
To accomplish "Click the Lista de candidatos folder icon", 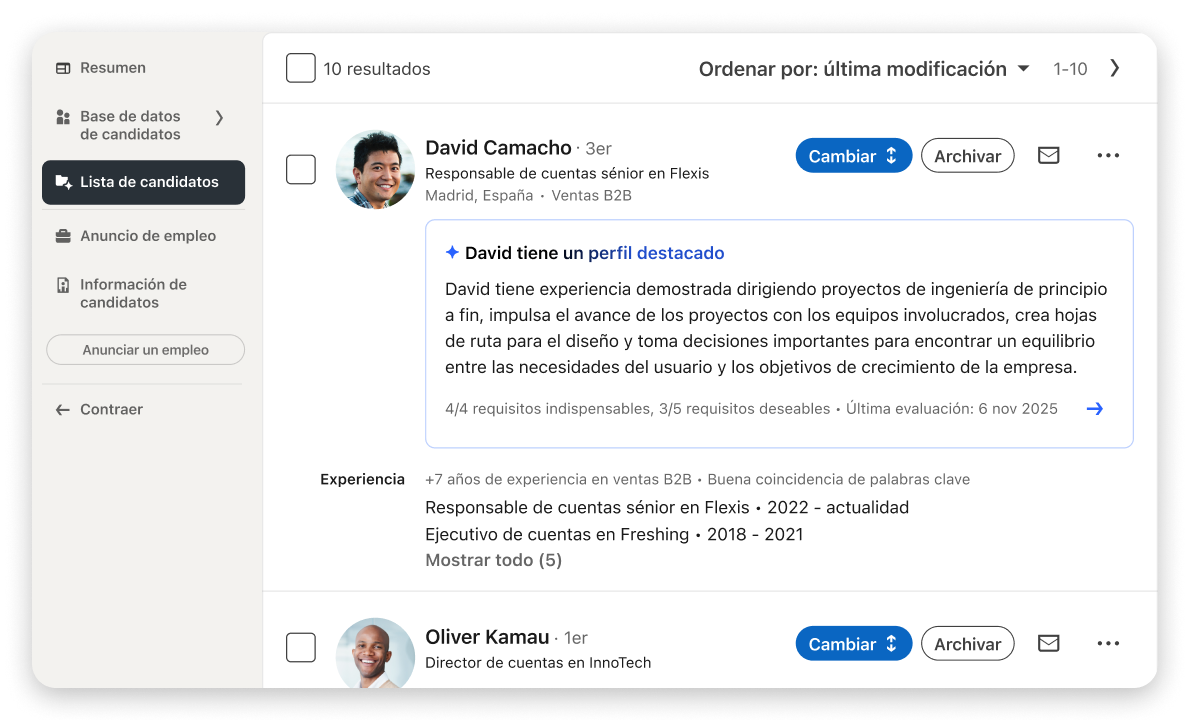I will pos(64,182).
